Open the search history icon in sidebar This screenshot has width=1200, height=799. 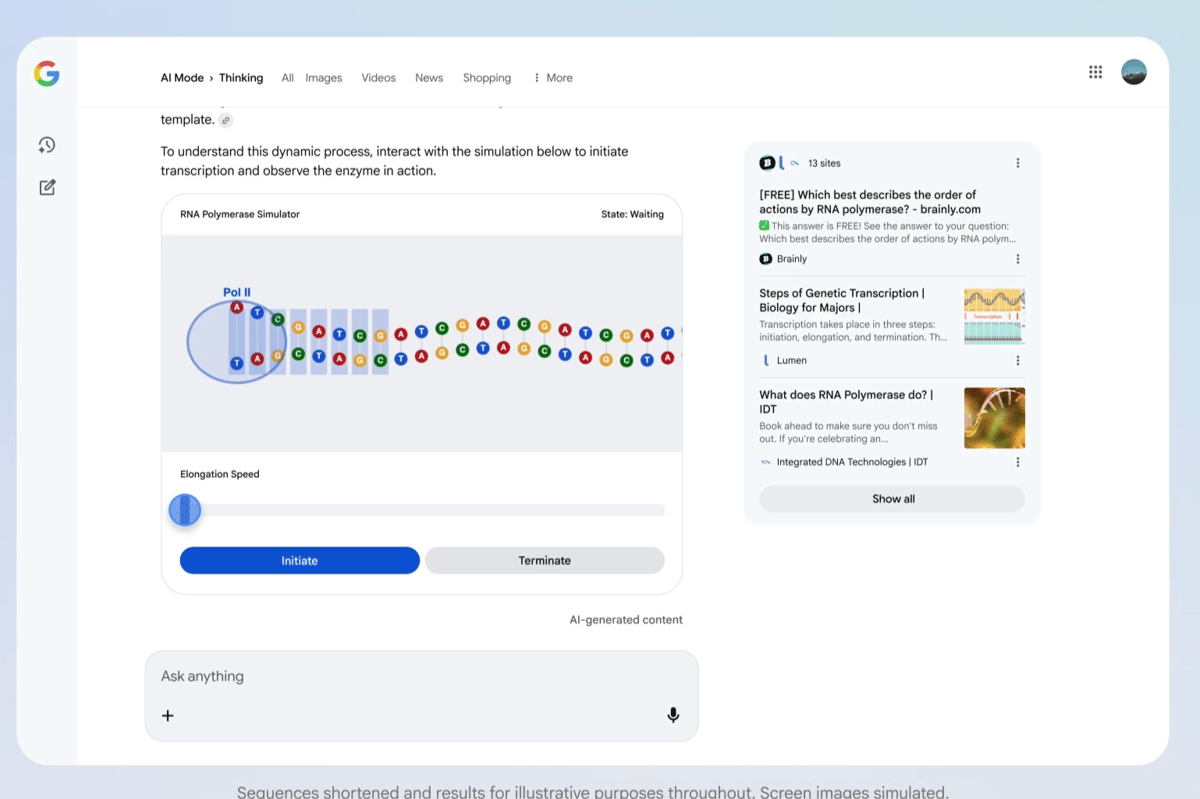pyautogui.click(x=47, y=145)
